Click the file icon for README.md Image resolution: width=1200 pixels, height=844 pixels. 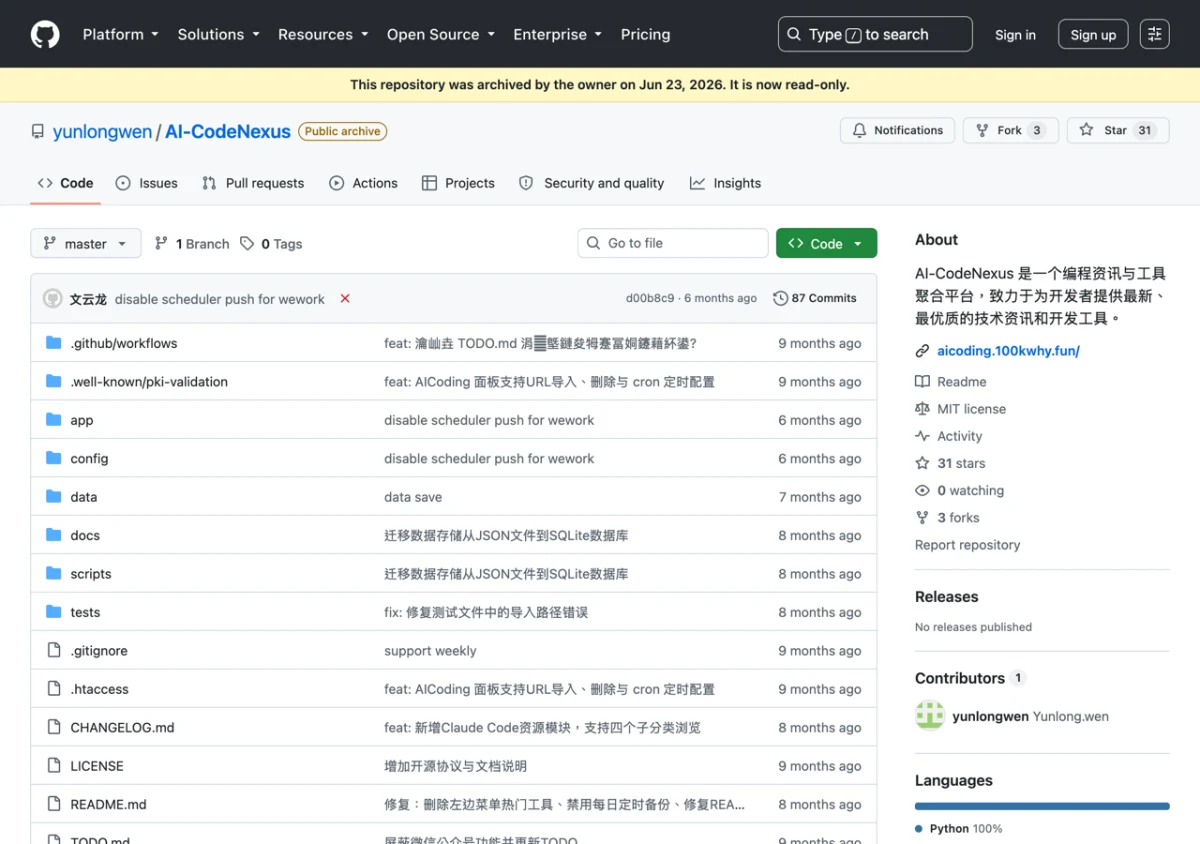click(x=54, y=804)
